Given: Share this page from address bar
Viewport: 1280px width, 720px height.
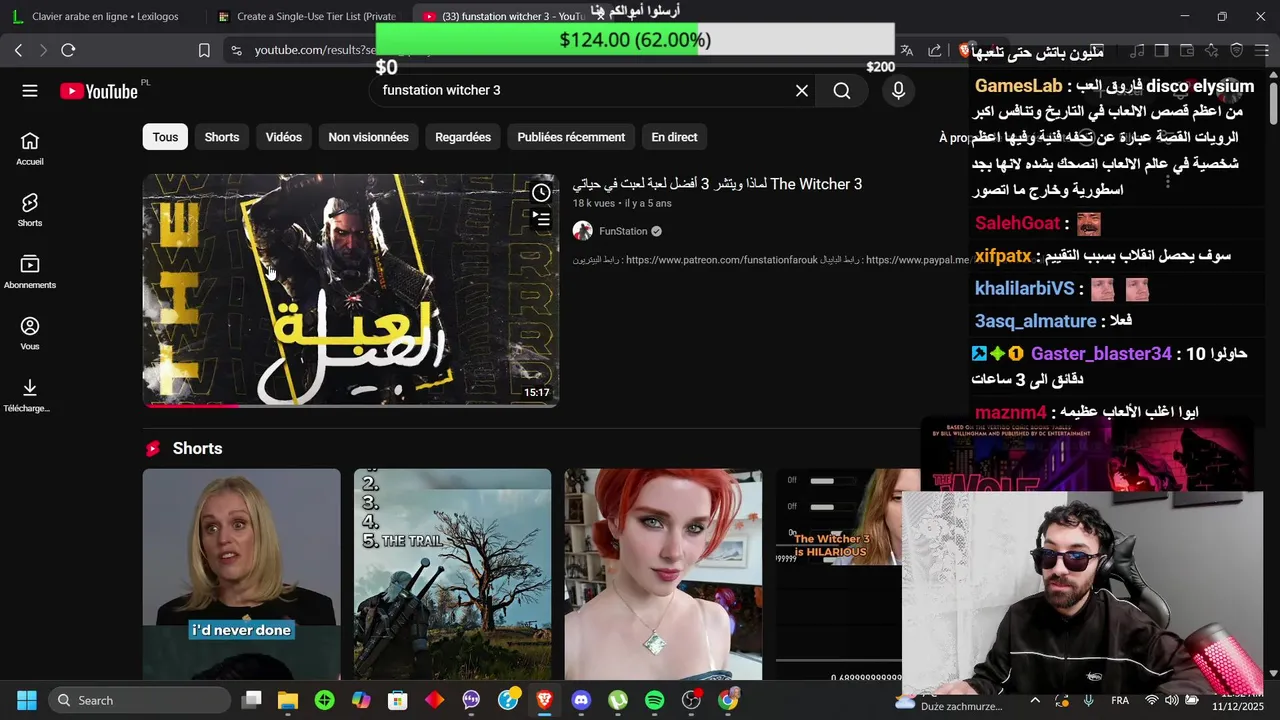Looking at the screenshot, I should click(935, 50).
